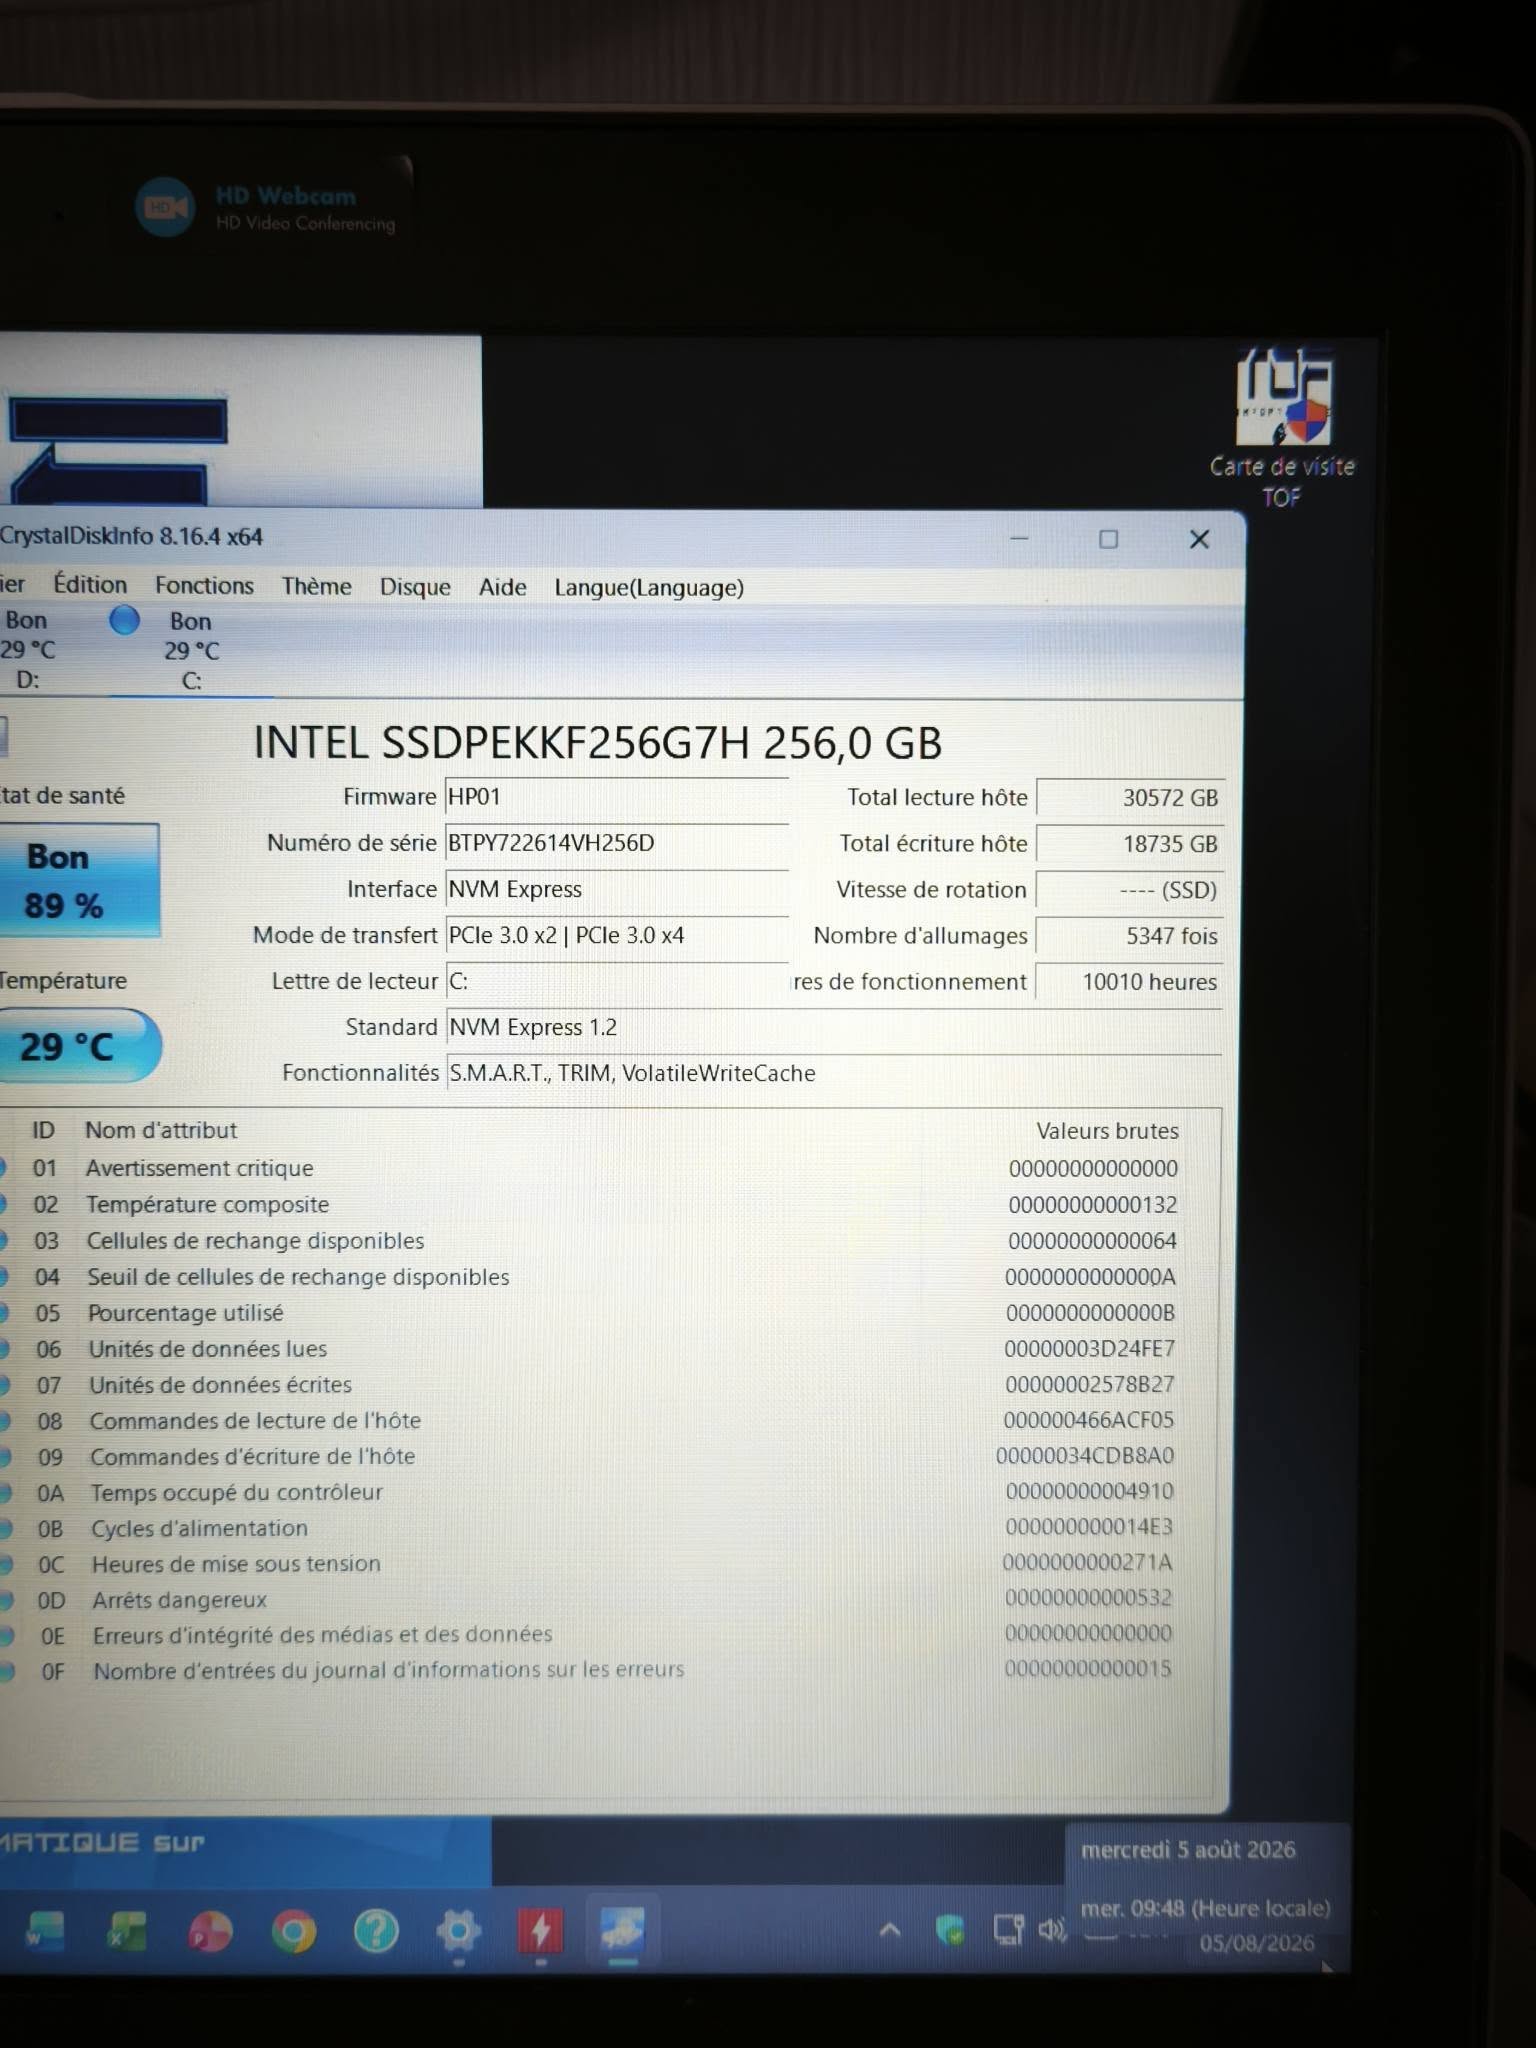Image resolution: width=1536 pixels, height=2048 pixels.
Task: Select the Pourcentage utilisé attribute row
Action: [x=610, y=1312]
